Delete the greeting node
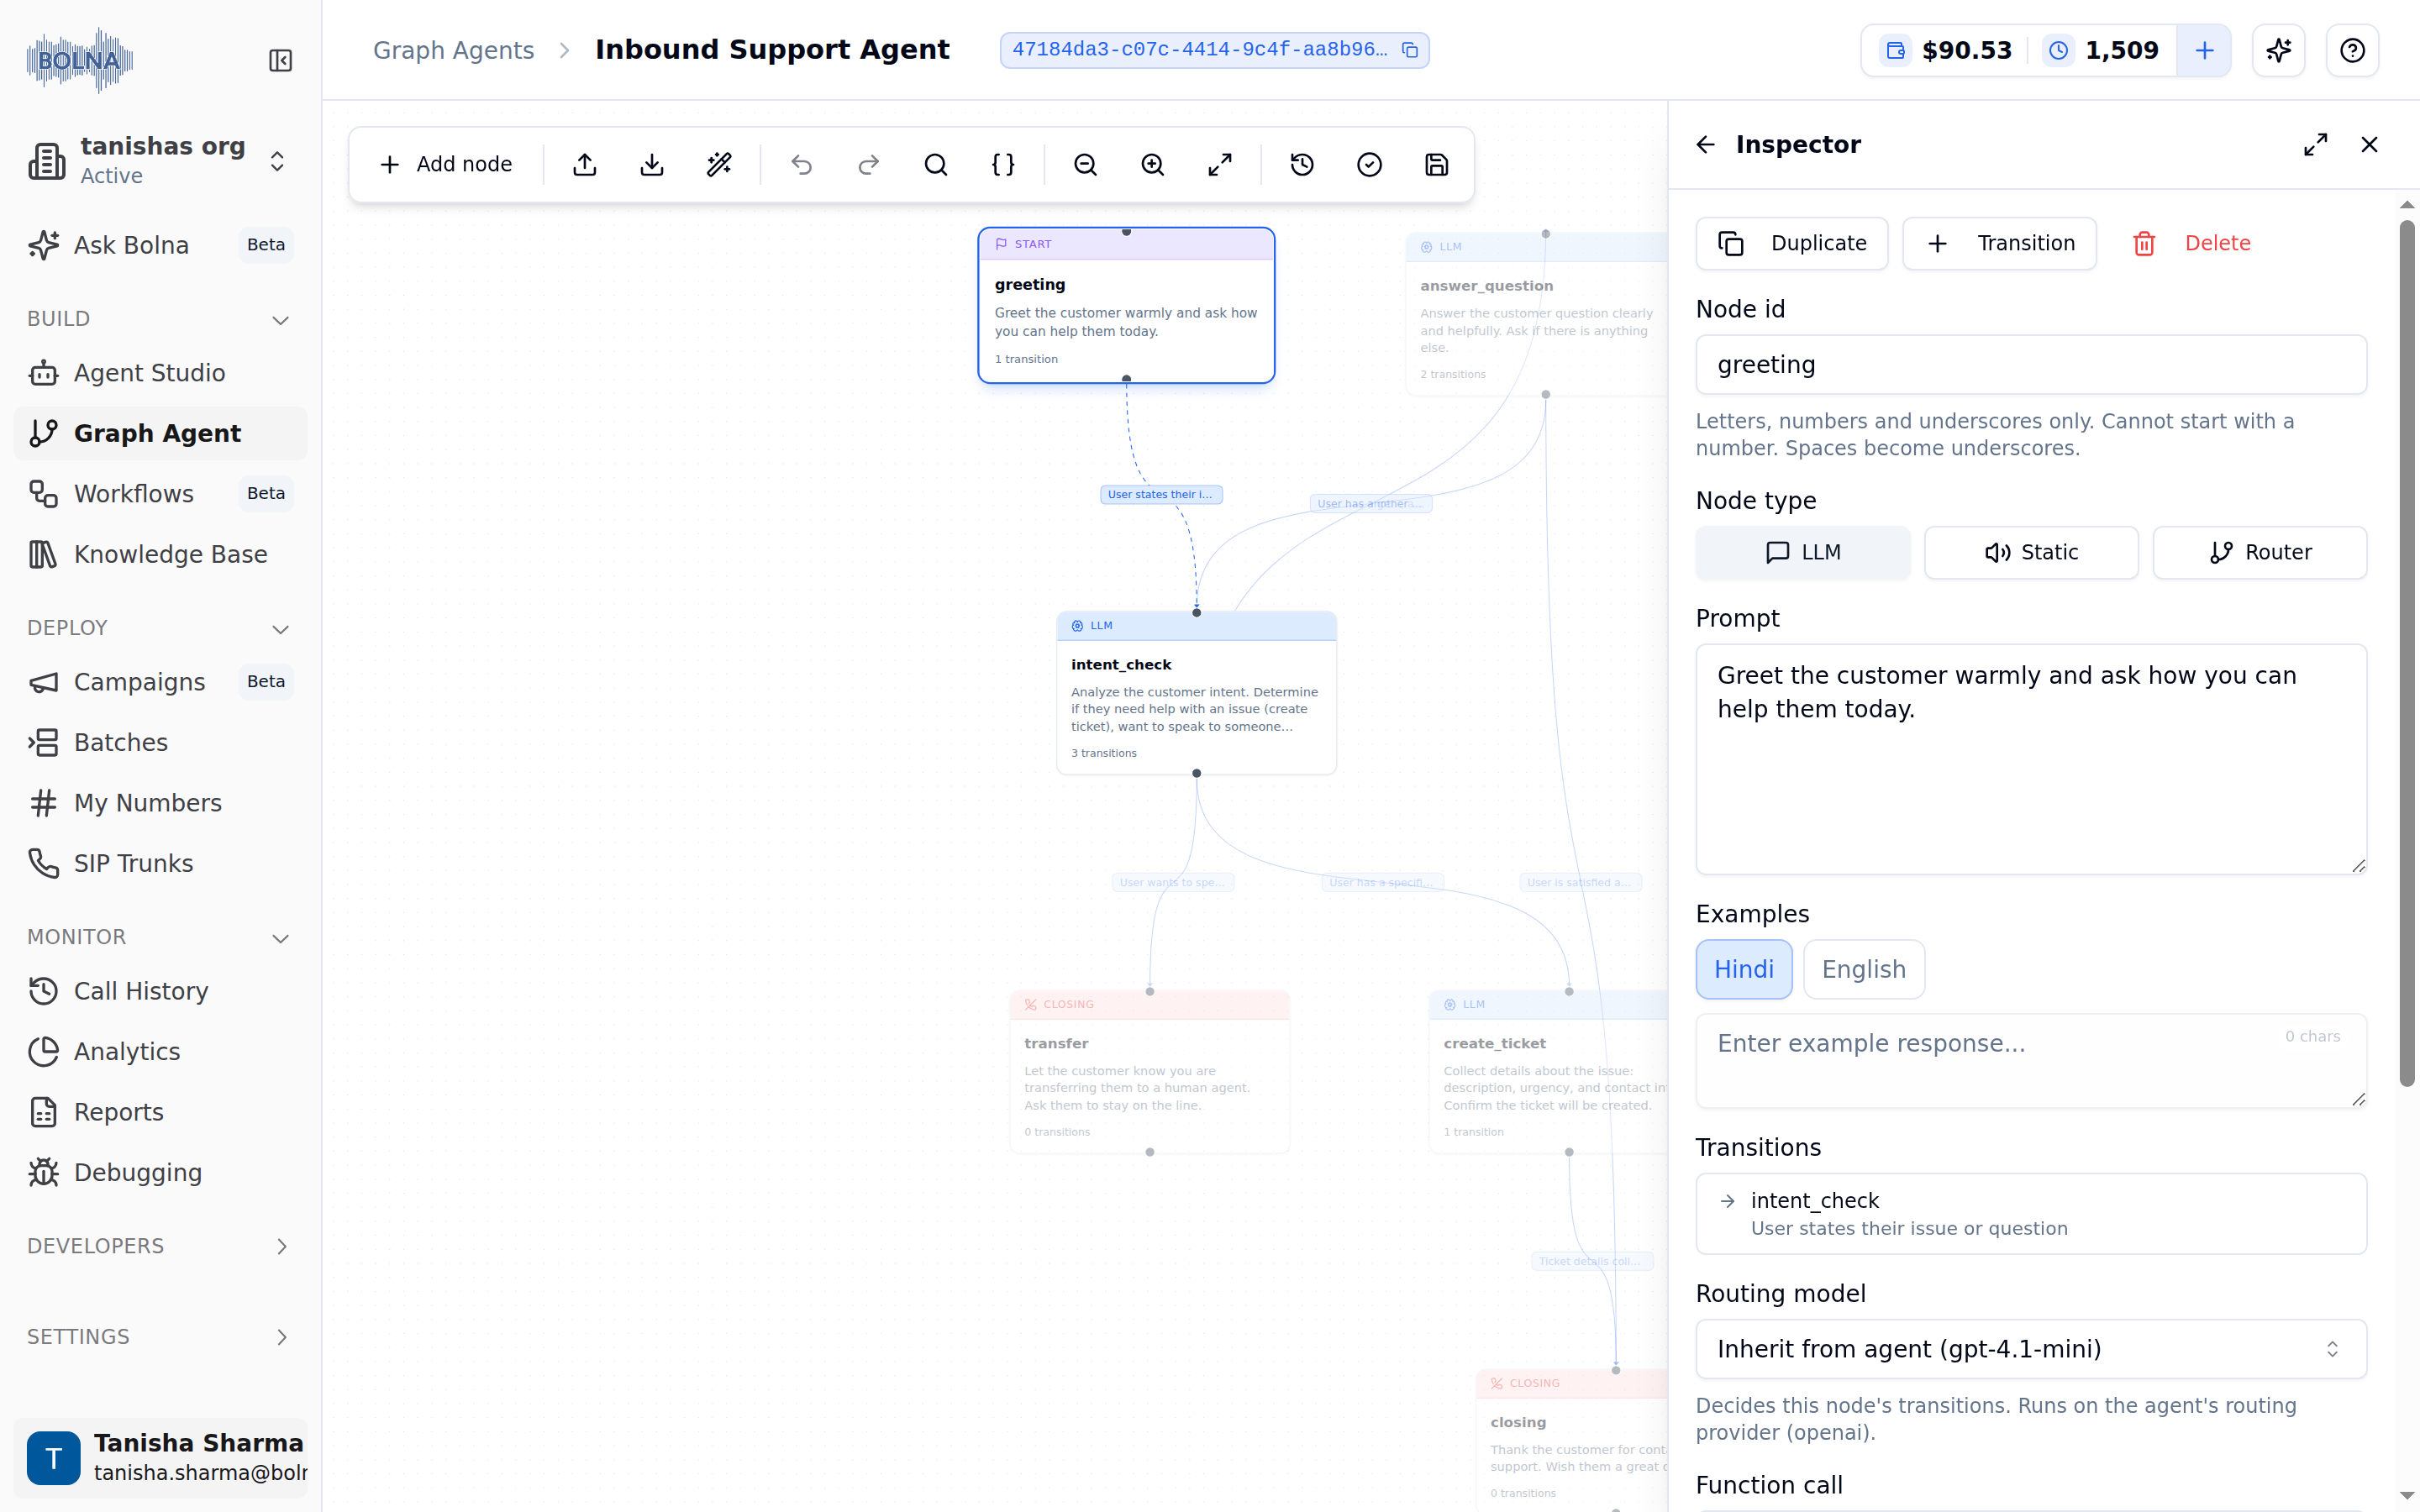 (x=2190, y=244)
